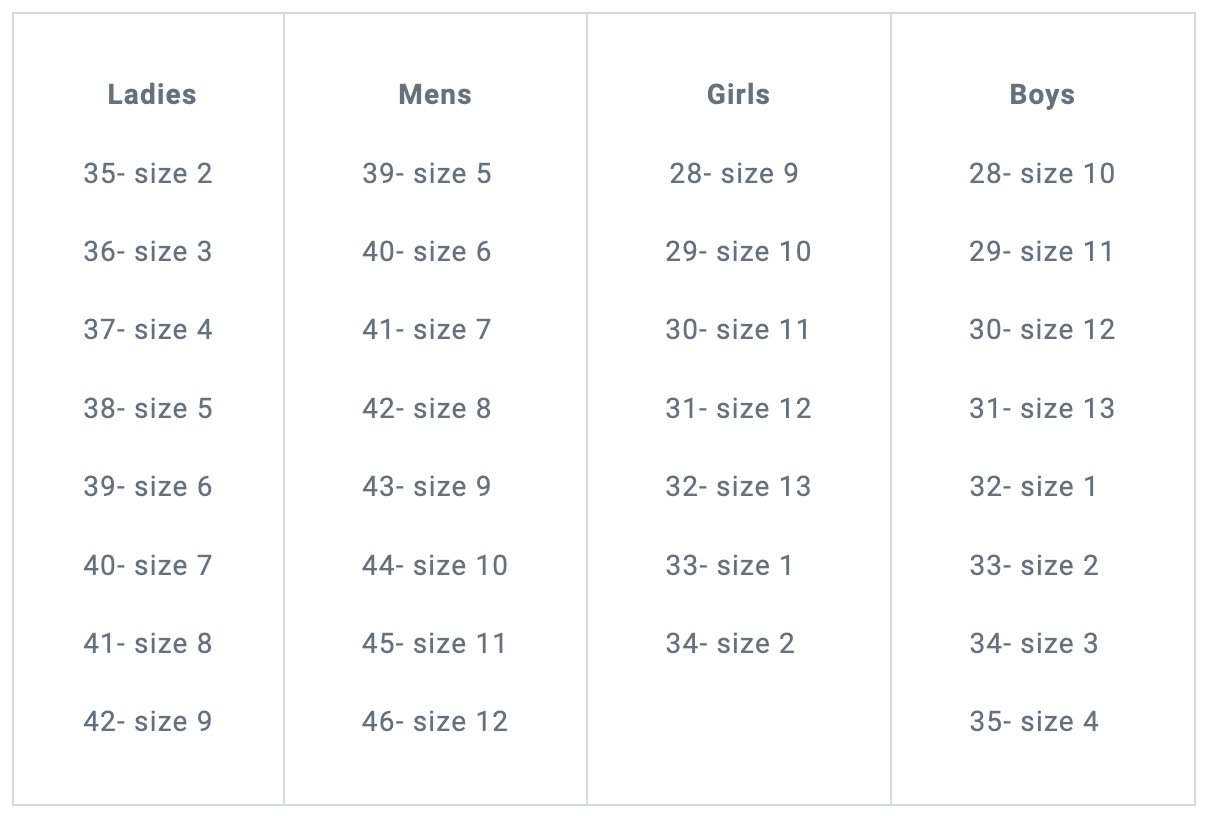Viewport: 1206px width, 816px height.
Task: Select Mens 46- size 12 entry
Action: pyautogui.click(x=435, y=721)
